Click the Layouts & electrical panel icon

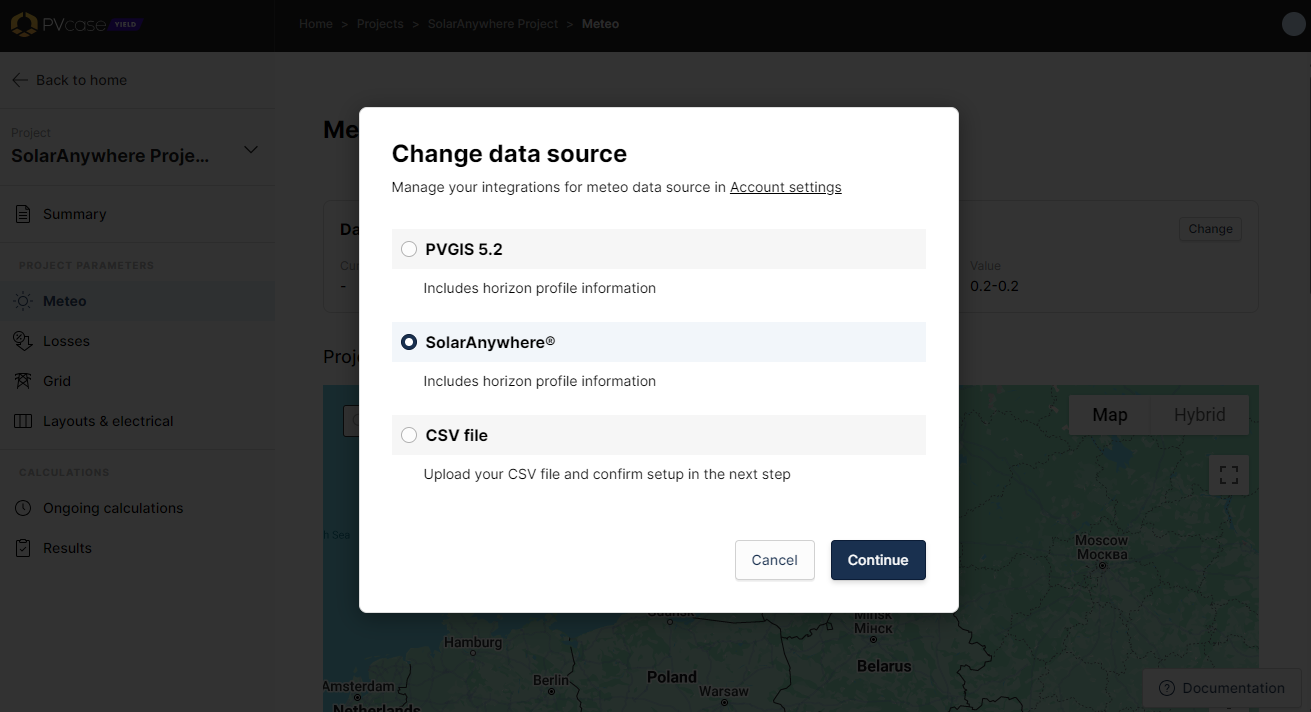(x=23, y=421)
